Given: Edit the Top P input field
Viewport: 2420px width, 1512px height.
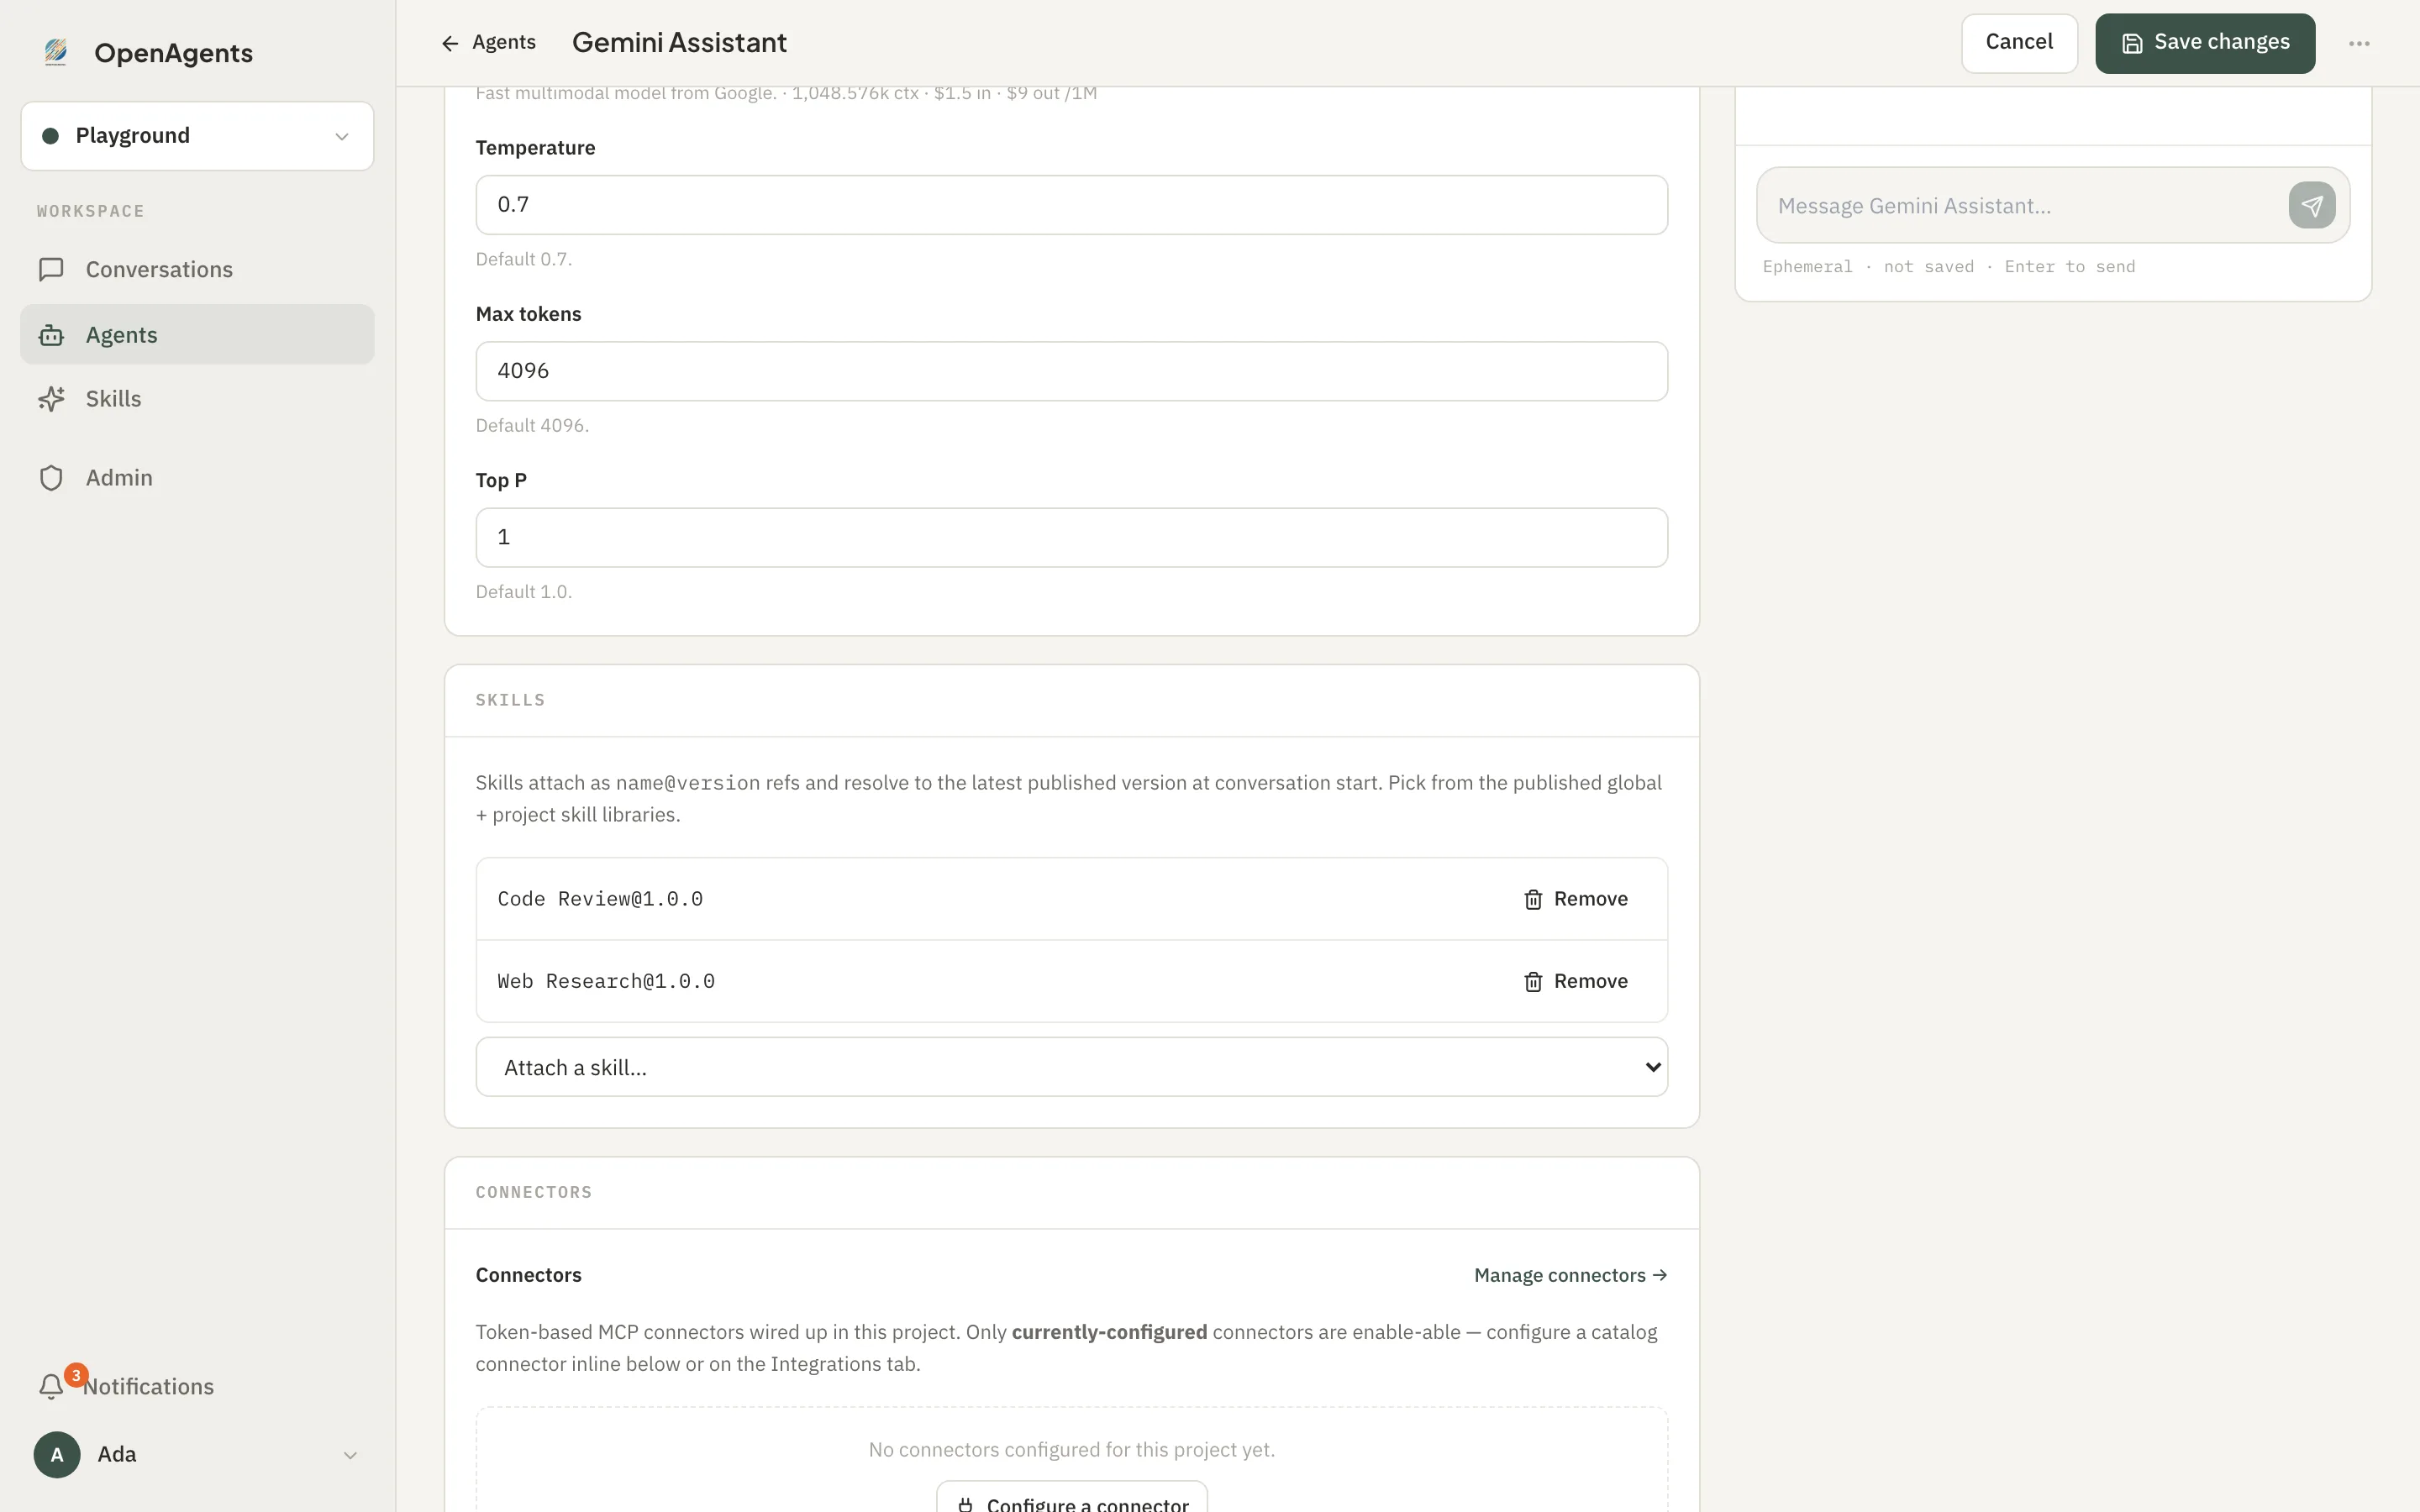Looking at the screenshot, I should (1071, 538).
